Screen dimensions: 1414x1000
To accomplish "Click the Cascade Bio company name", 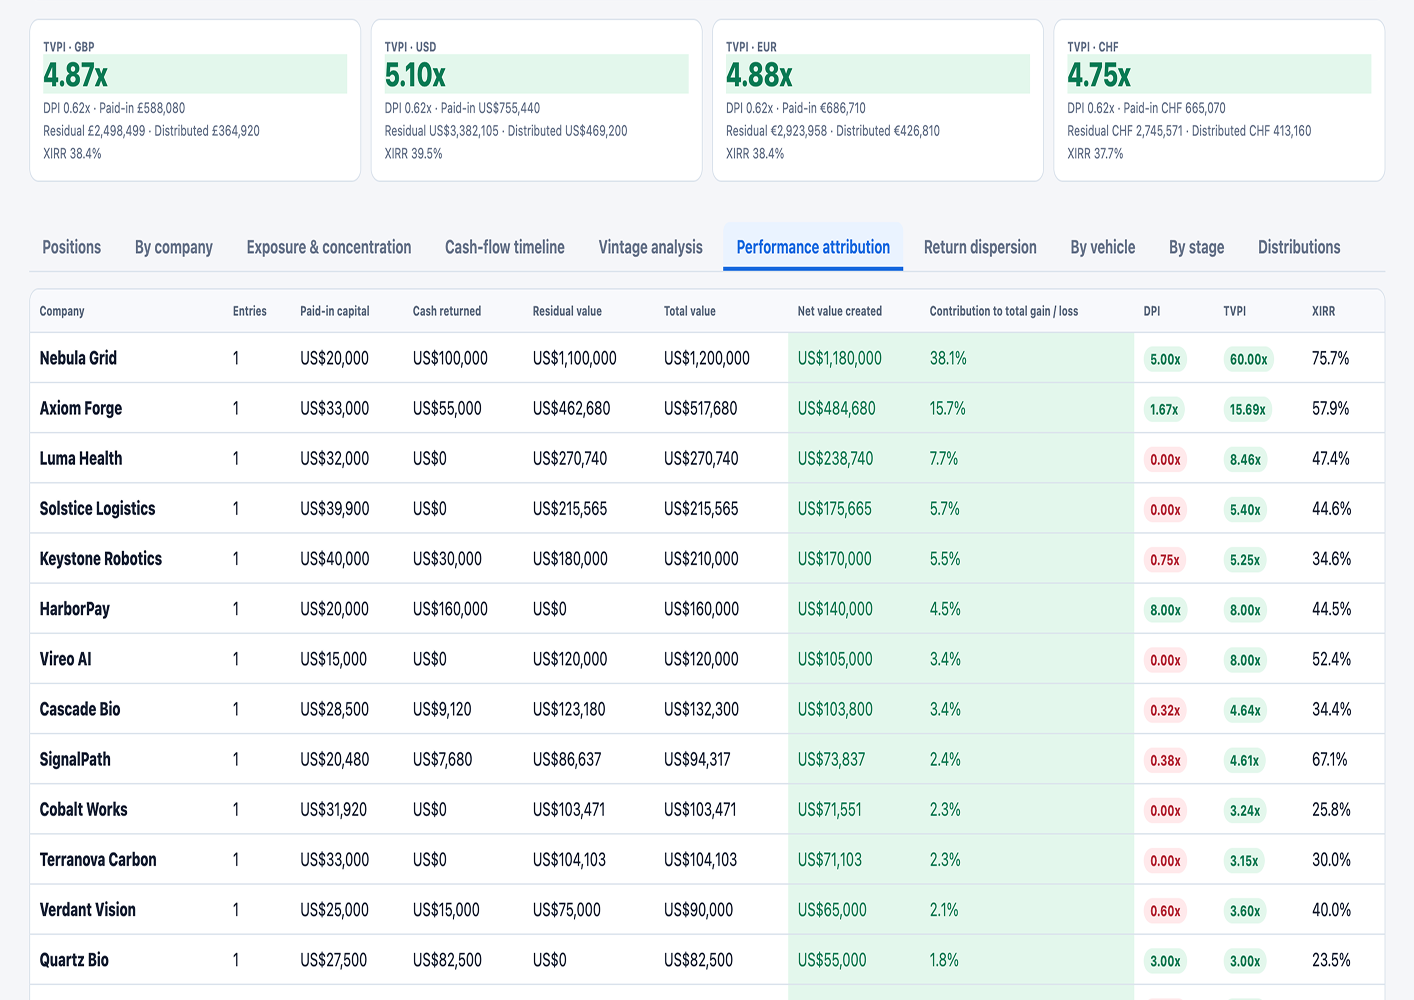I will [x=80, y=708].
